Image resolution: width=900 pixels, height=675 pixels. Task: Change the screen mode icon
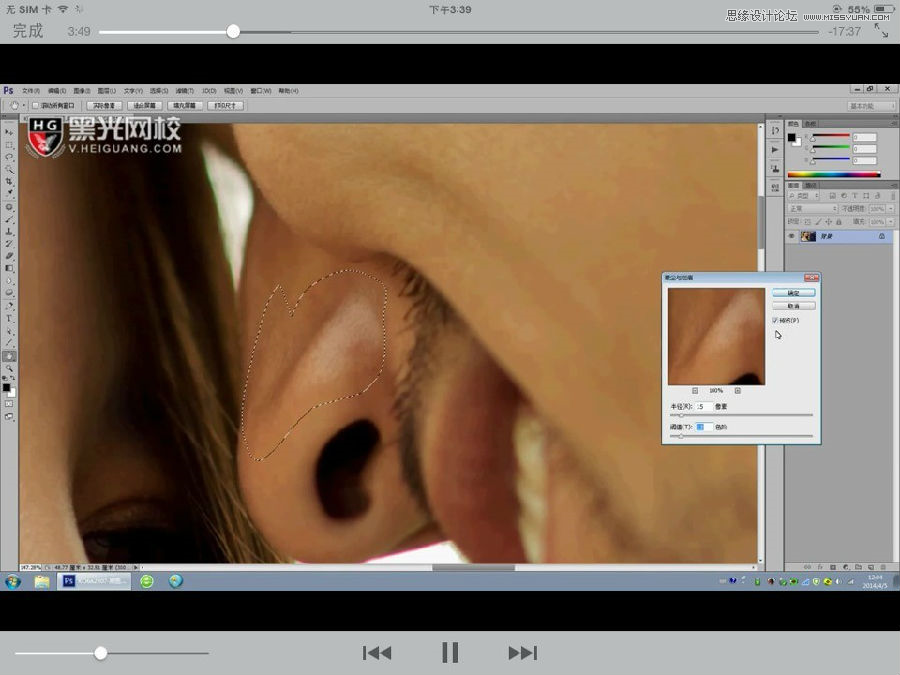(9, 417)
